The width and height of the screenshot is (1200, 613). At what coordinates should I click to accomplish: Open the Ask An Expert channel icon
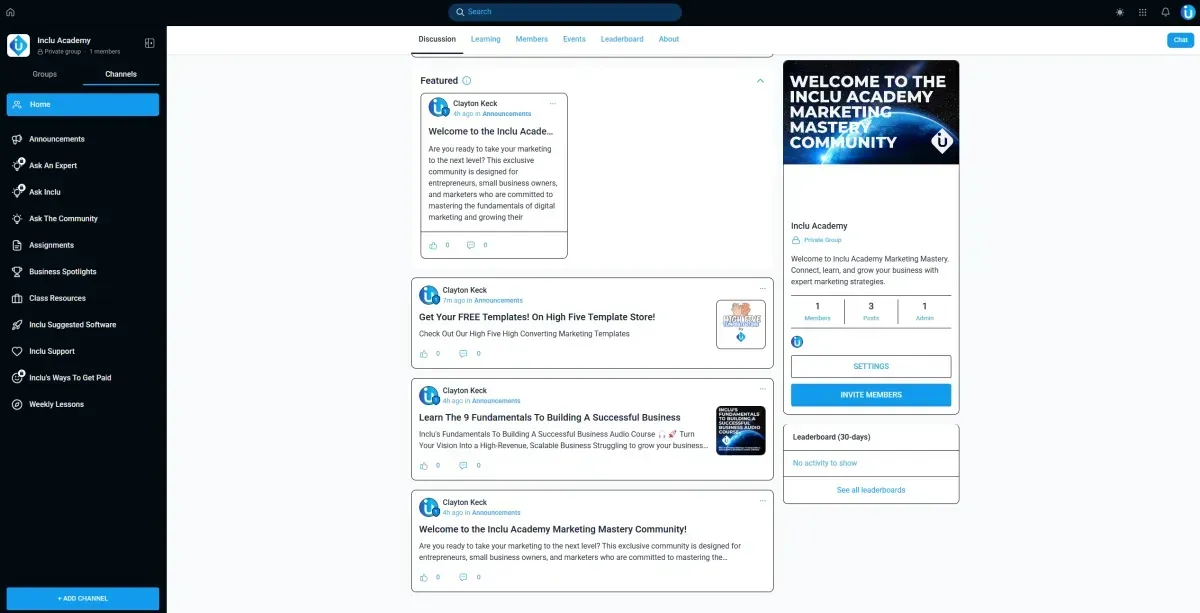[17, 165]
